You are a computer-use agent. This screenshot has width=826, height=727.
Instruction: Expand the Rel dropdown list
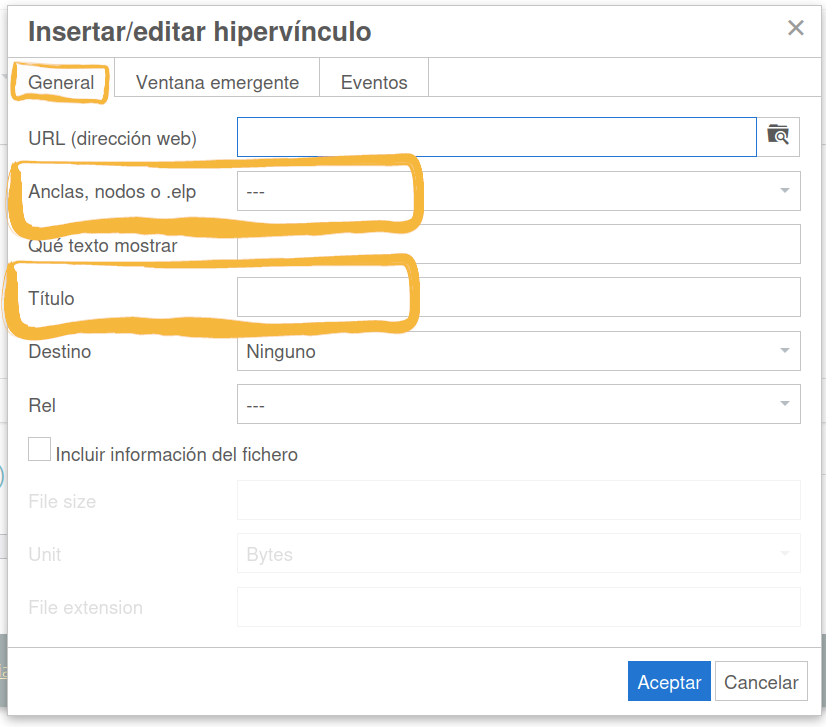[x=518, y=404]
